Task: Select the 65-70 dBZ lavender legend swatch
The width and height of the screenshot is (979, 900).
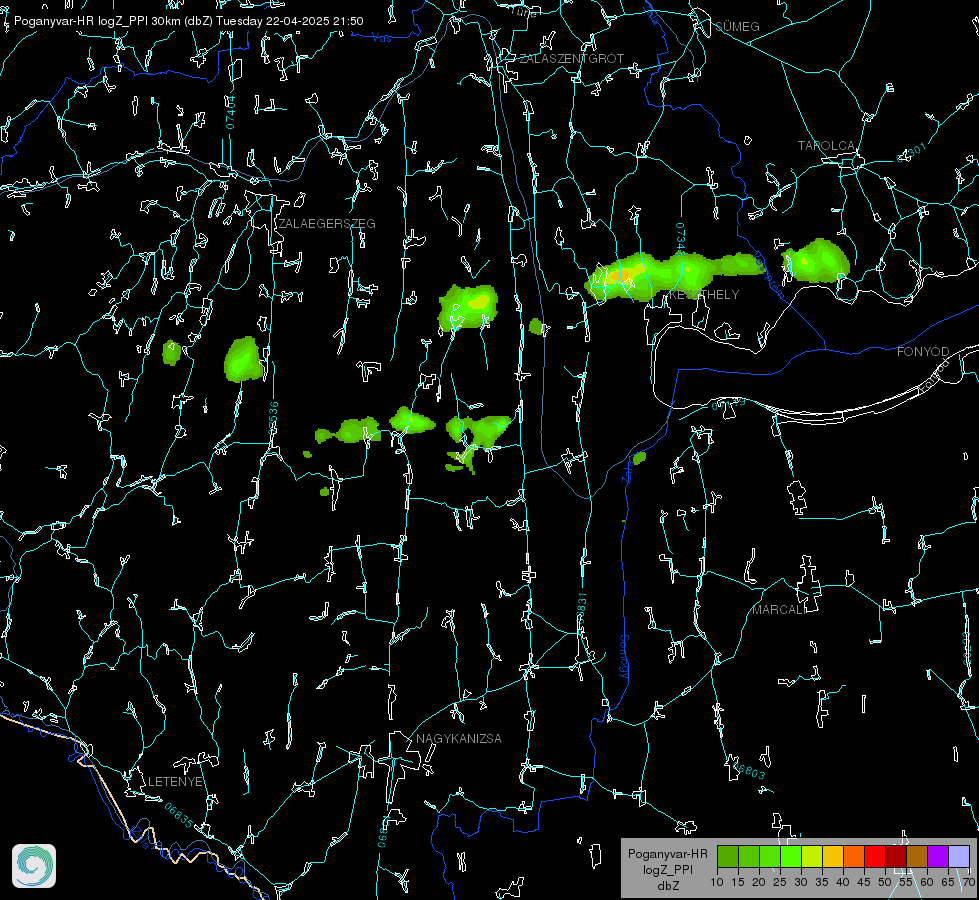Action: coord(959,856)
